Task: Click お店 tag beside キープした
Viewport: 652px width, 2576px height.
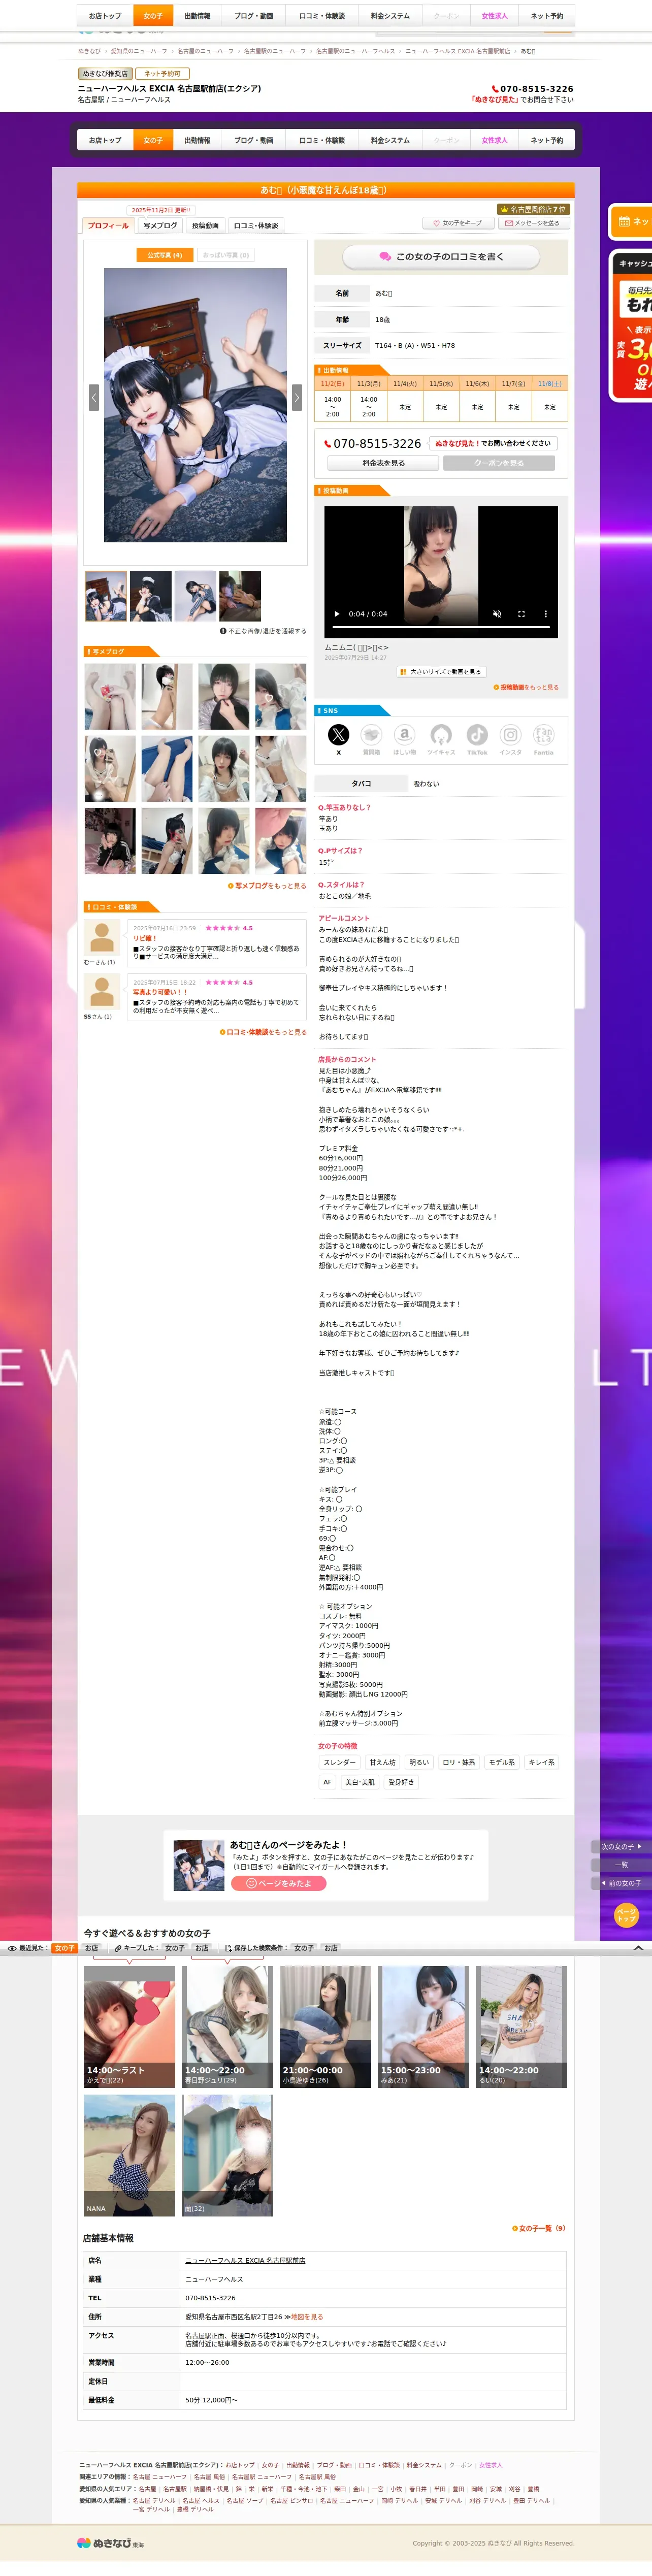Action: (x=202, y=1948)
